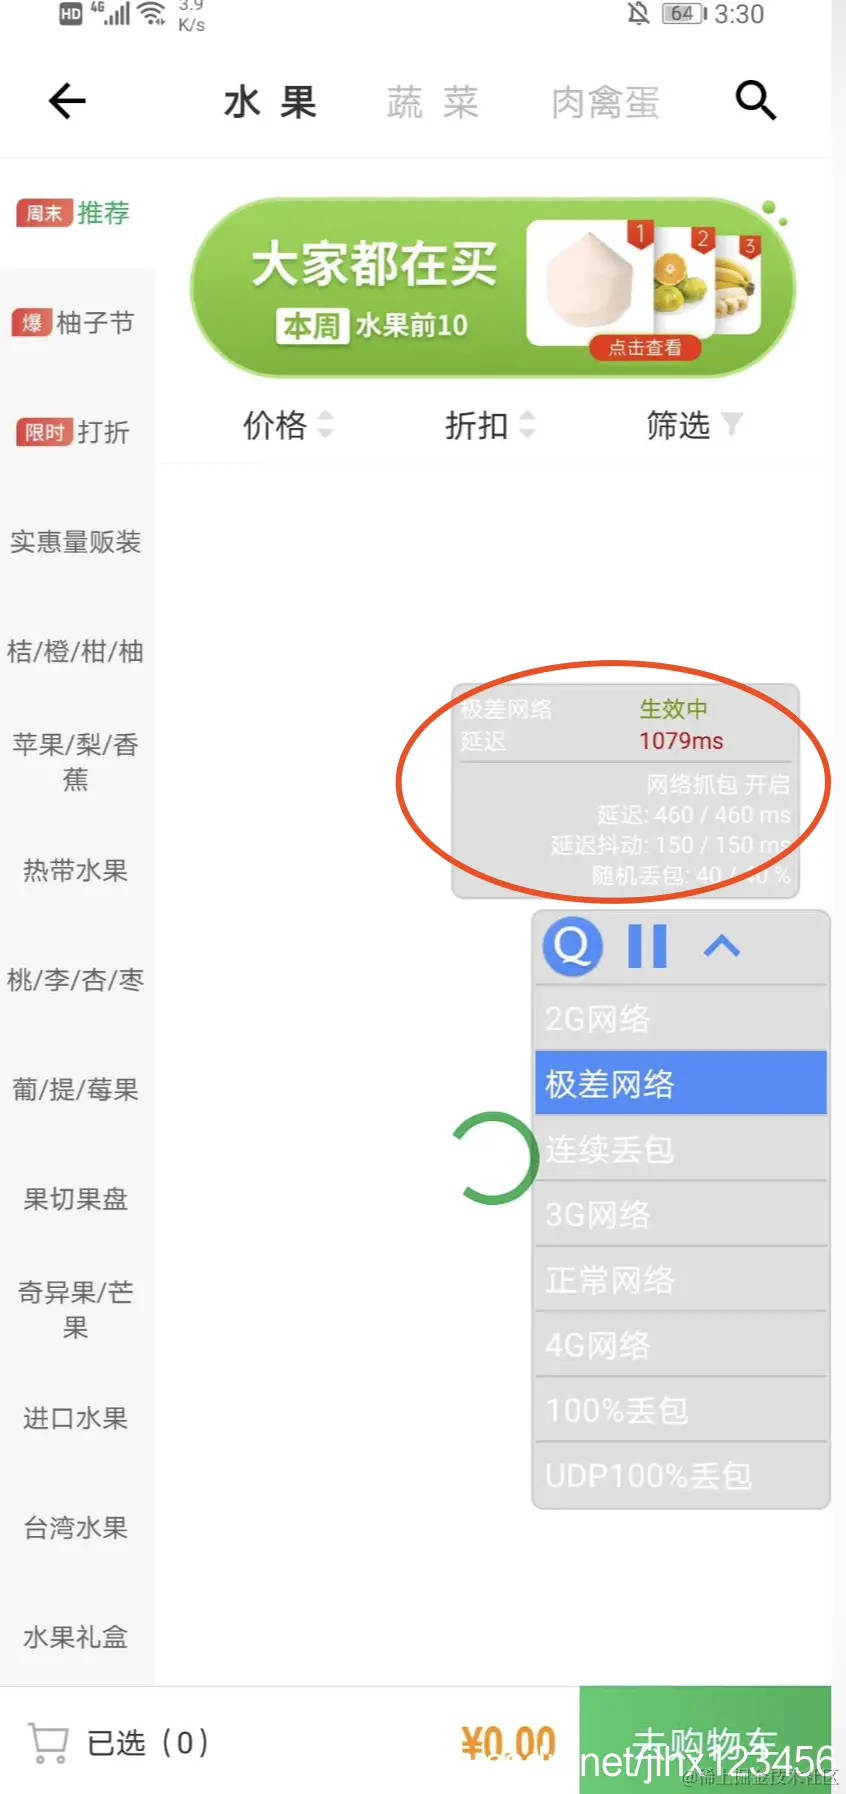Switch to the 蔬菜 tab
This screenshot has height=1794, width=846.
tap(433, 102)
